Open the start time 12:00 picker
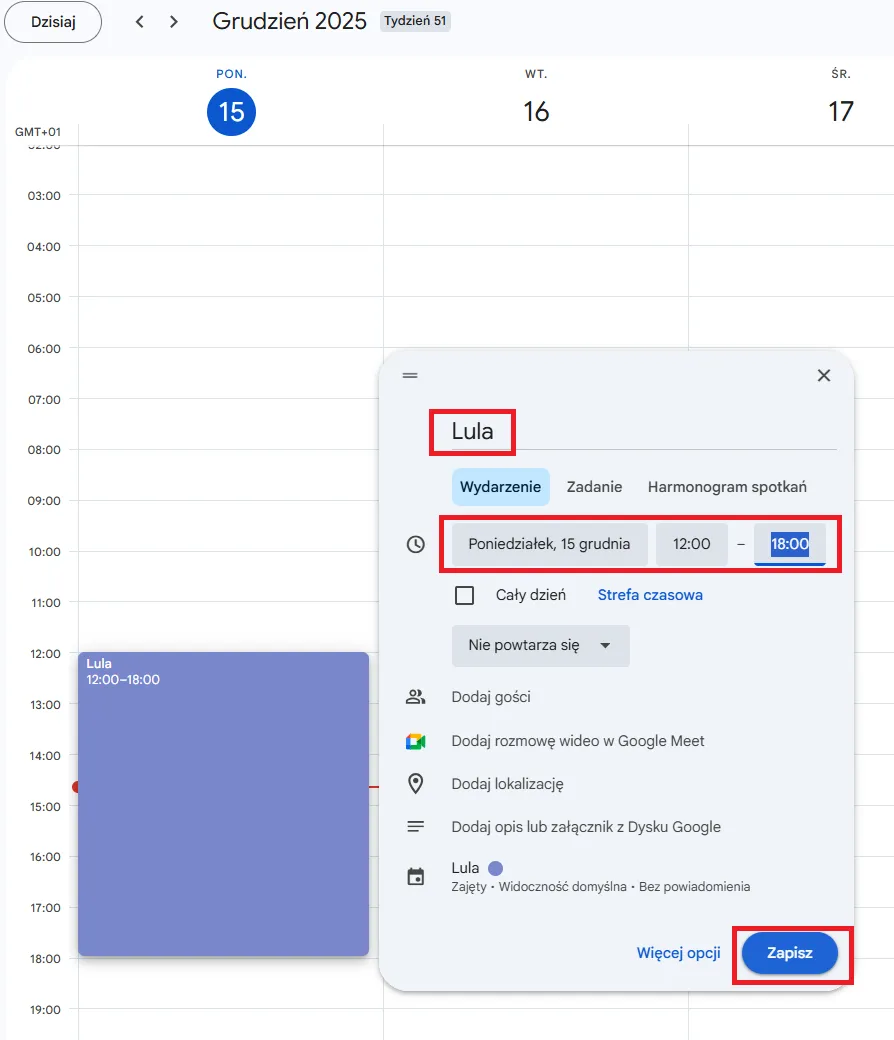This screenshot has height=1040, width=894. (x=691, y=544)
